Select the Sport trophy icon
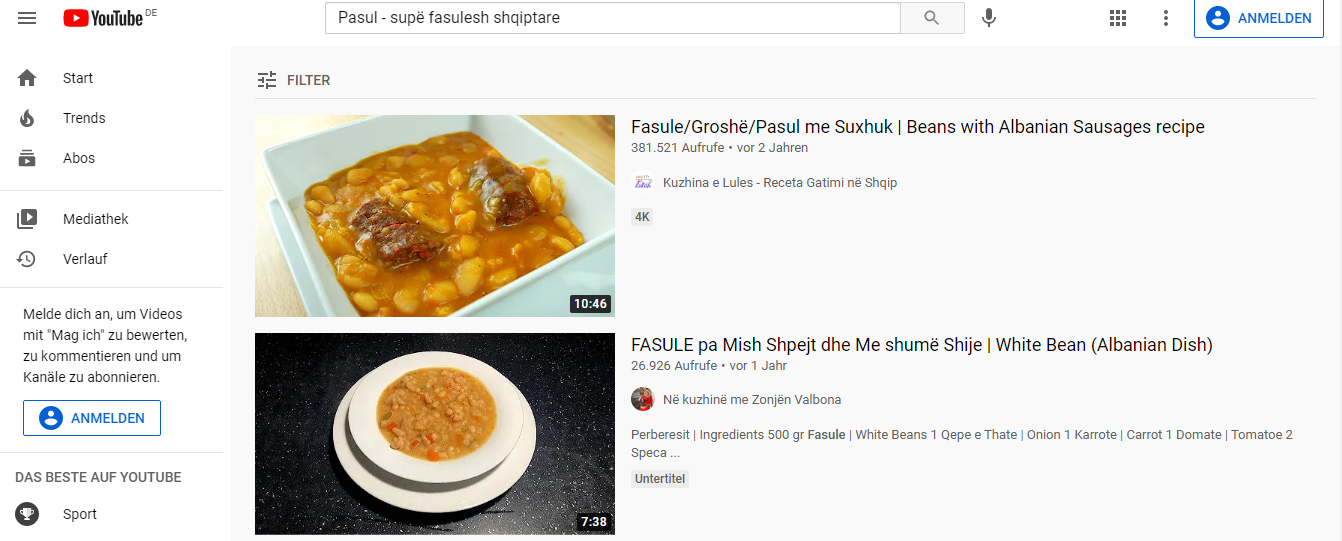This screenshot has width=1342, height=541. point(27,514)
